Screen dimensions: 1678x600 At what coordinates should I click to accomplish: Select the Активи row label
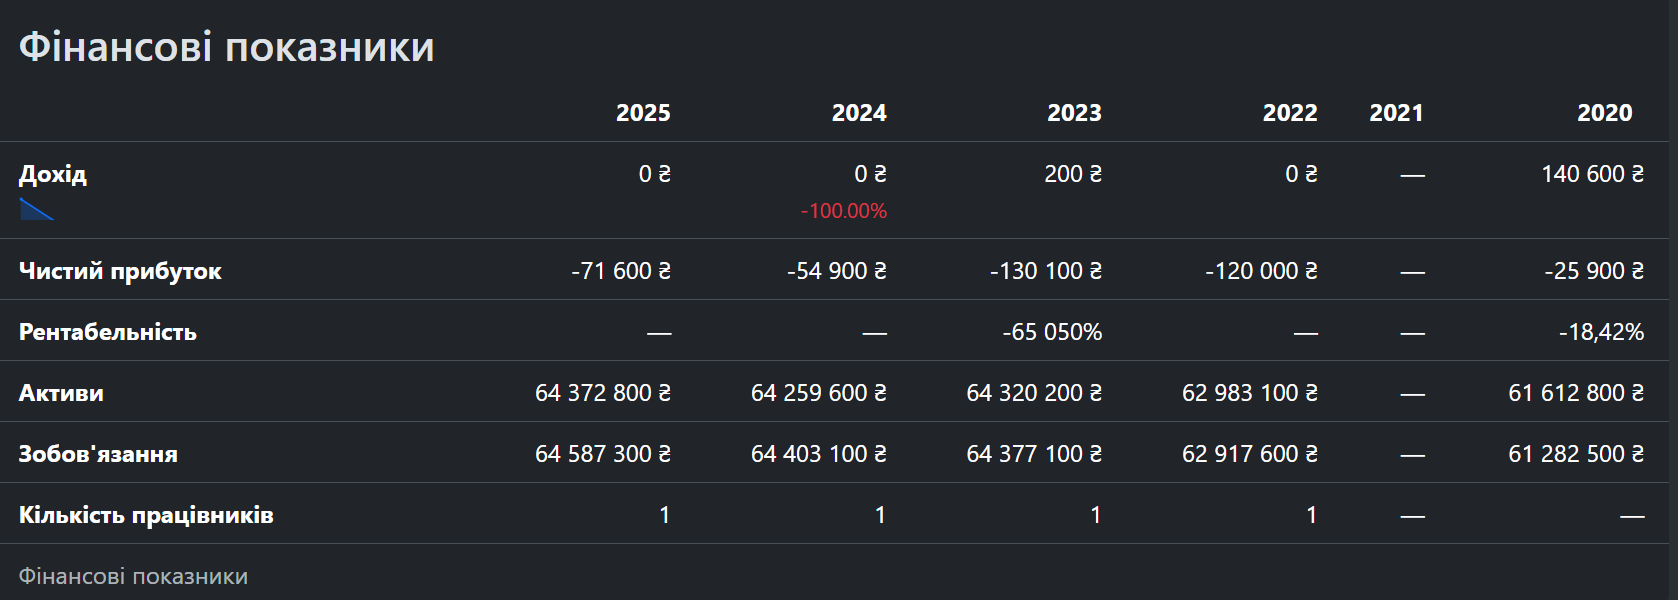click(61, 393)
